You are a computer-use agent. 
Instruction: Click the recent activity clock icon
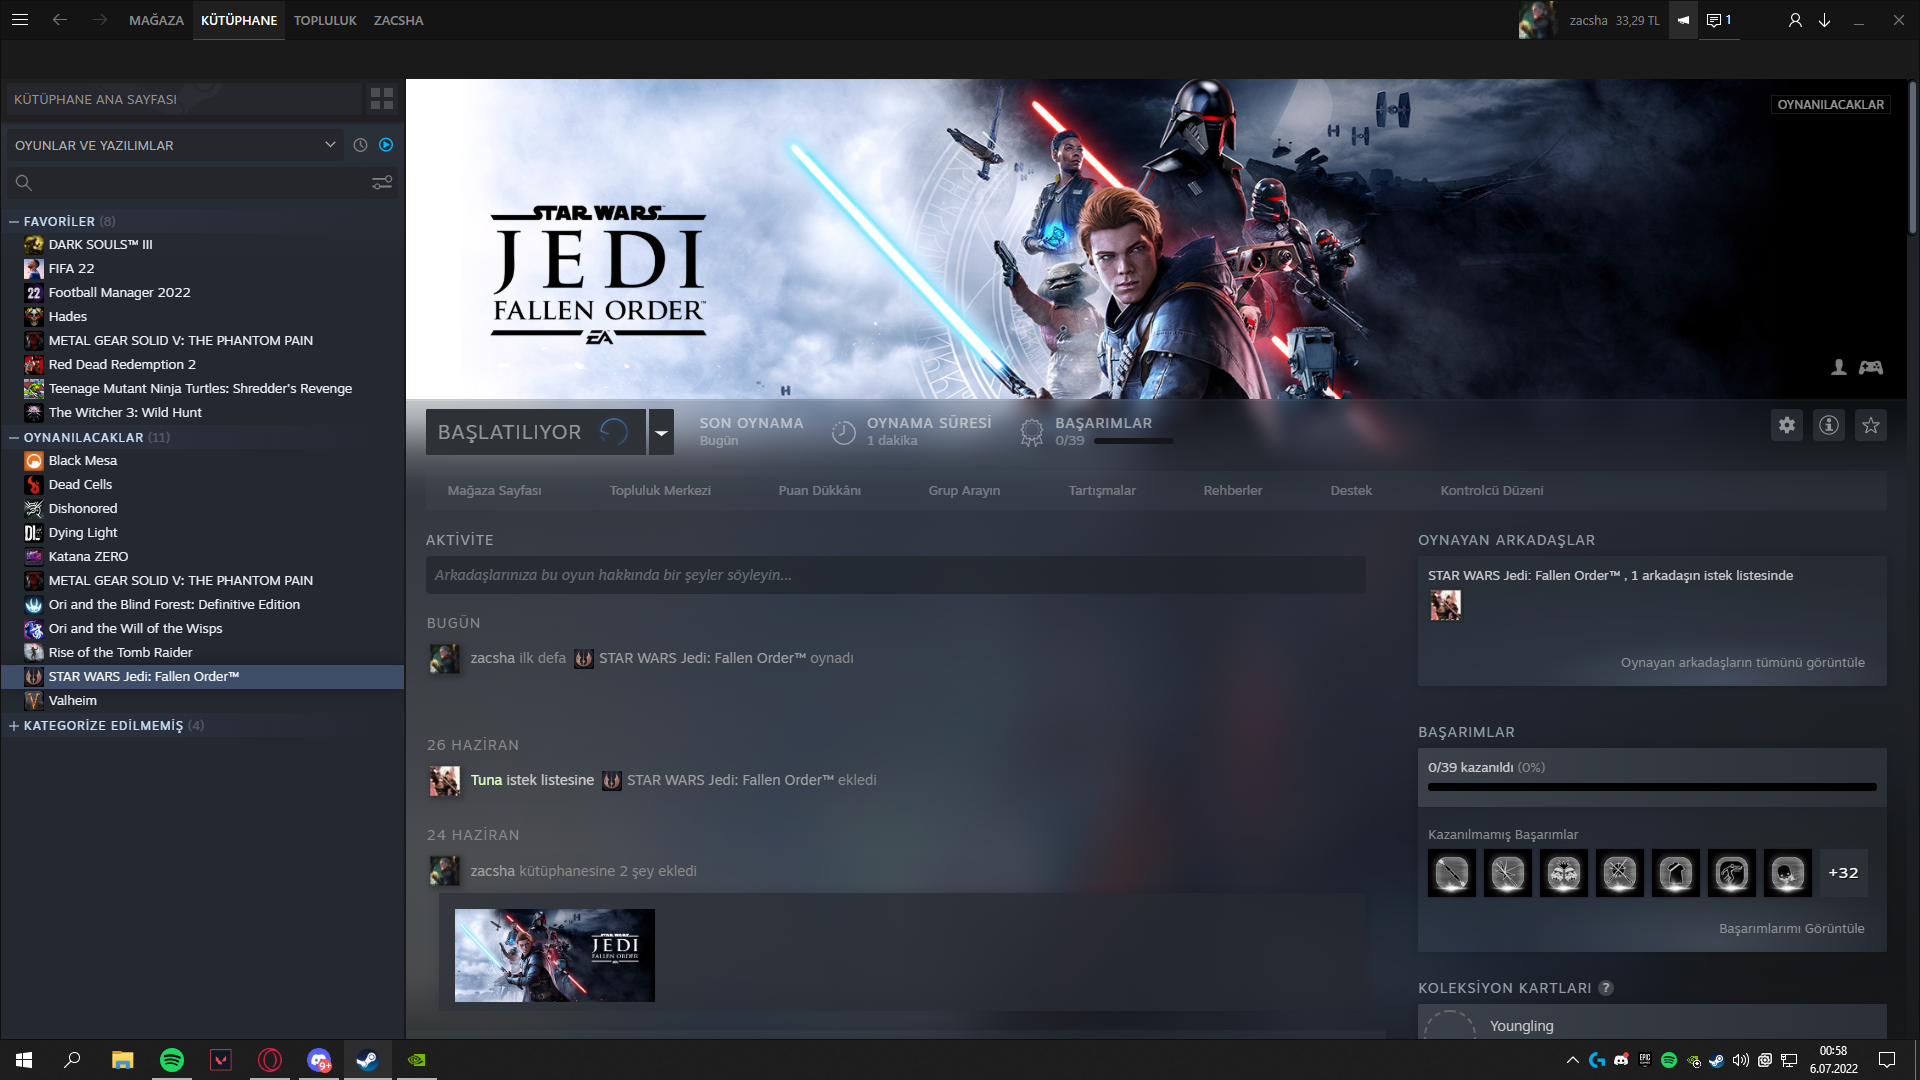[361, 145]
